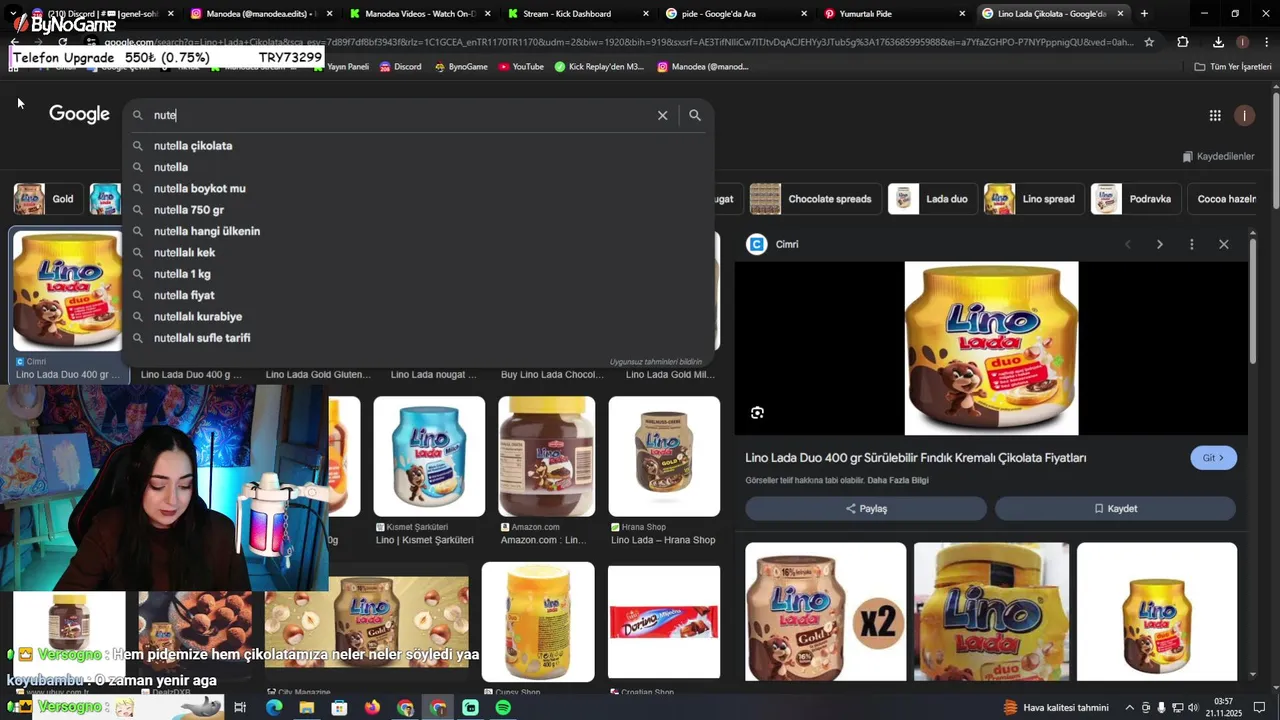The height and width of the screenshot is (720, 1280).
Task: Close the image preview panel
Action: pyautogui.click(x=1223, y=244)
